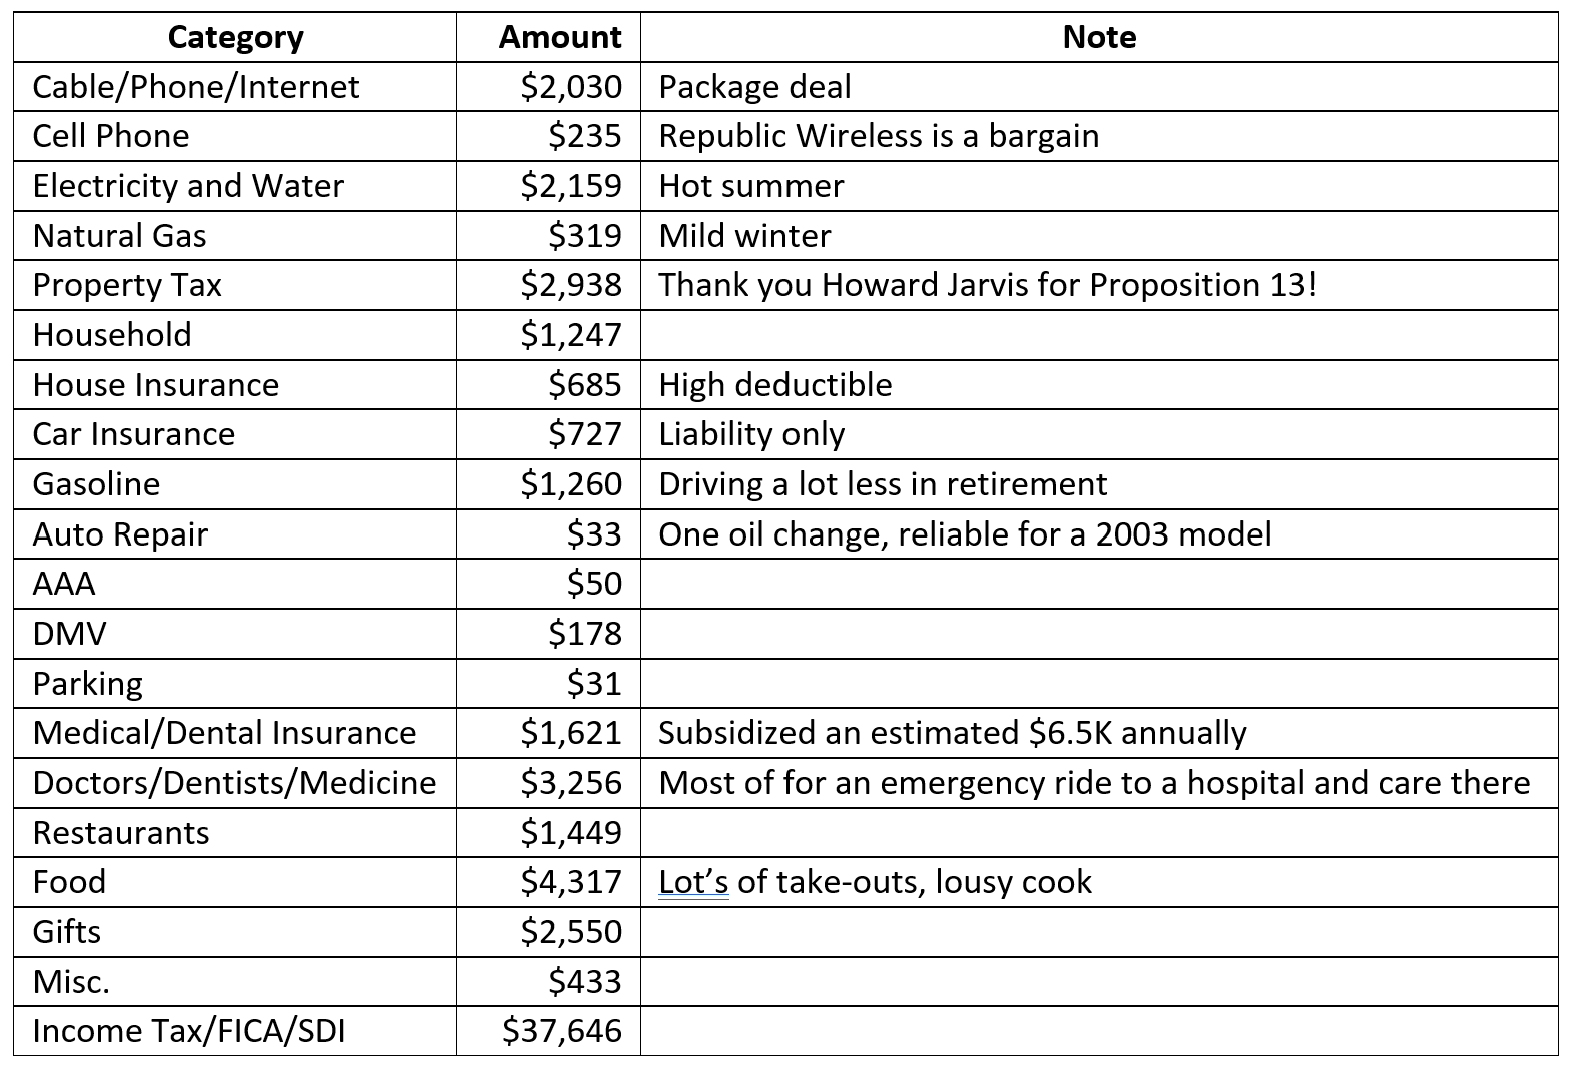Select the Hot summer note cell

point(1099,186)
